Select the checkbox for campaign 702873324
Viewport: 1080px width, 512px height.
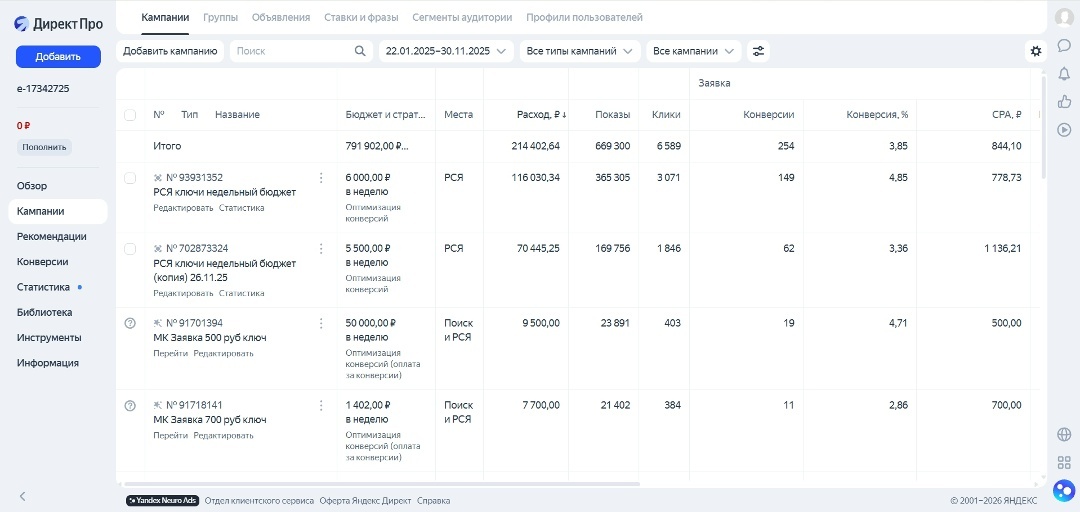point(130,249)
